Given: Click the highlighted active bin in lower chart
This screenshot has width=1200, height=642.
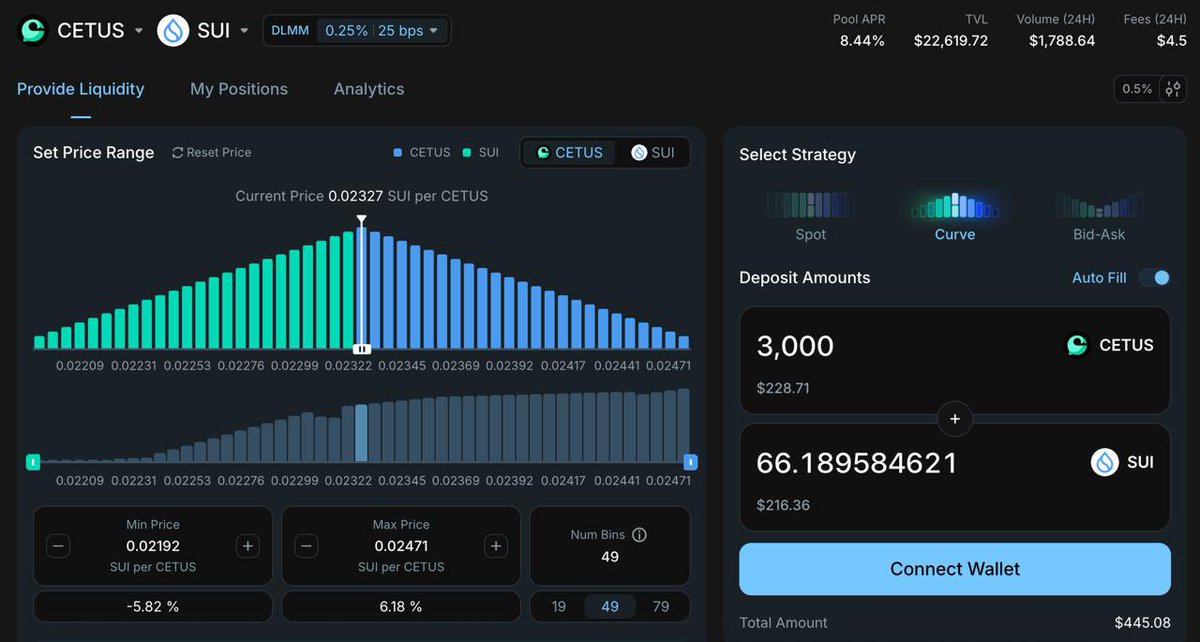Looking at the screenshot, I should [x=361, y=432].
